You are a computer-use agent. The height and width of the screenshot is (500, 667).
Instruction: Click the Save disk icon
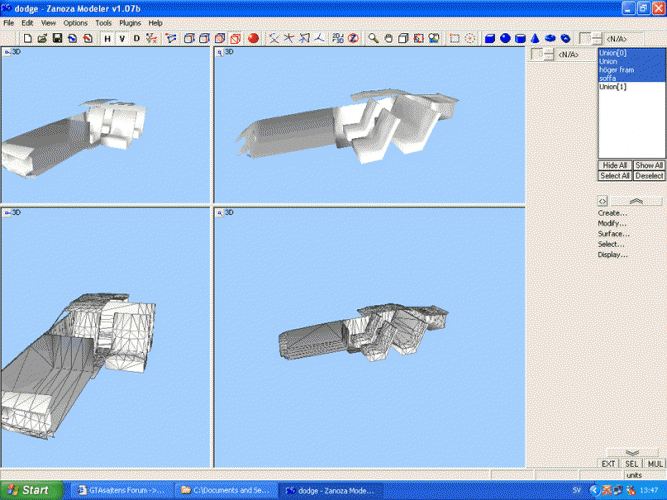[58, 39]
